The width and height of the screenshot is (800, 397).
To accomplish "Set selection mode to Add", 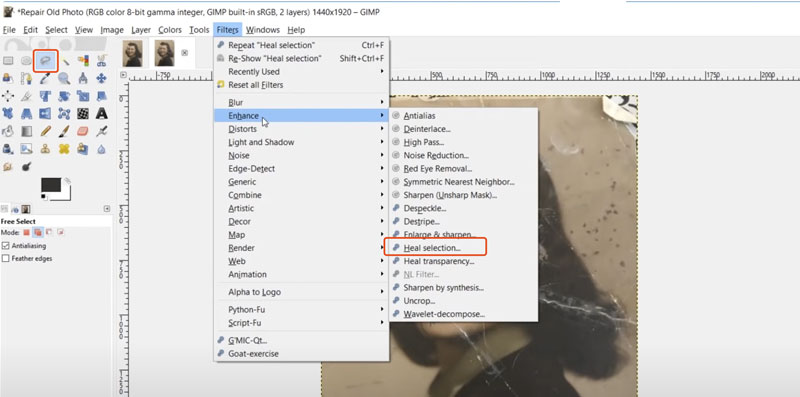I will pyautogui.click(x=38, y=232).
